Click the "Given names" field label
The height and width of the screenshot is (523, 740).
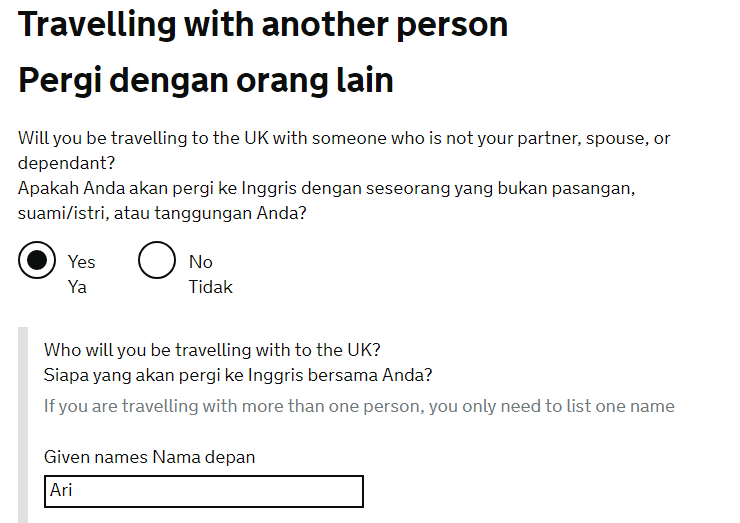click(96, 457)
